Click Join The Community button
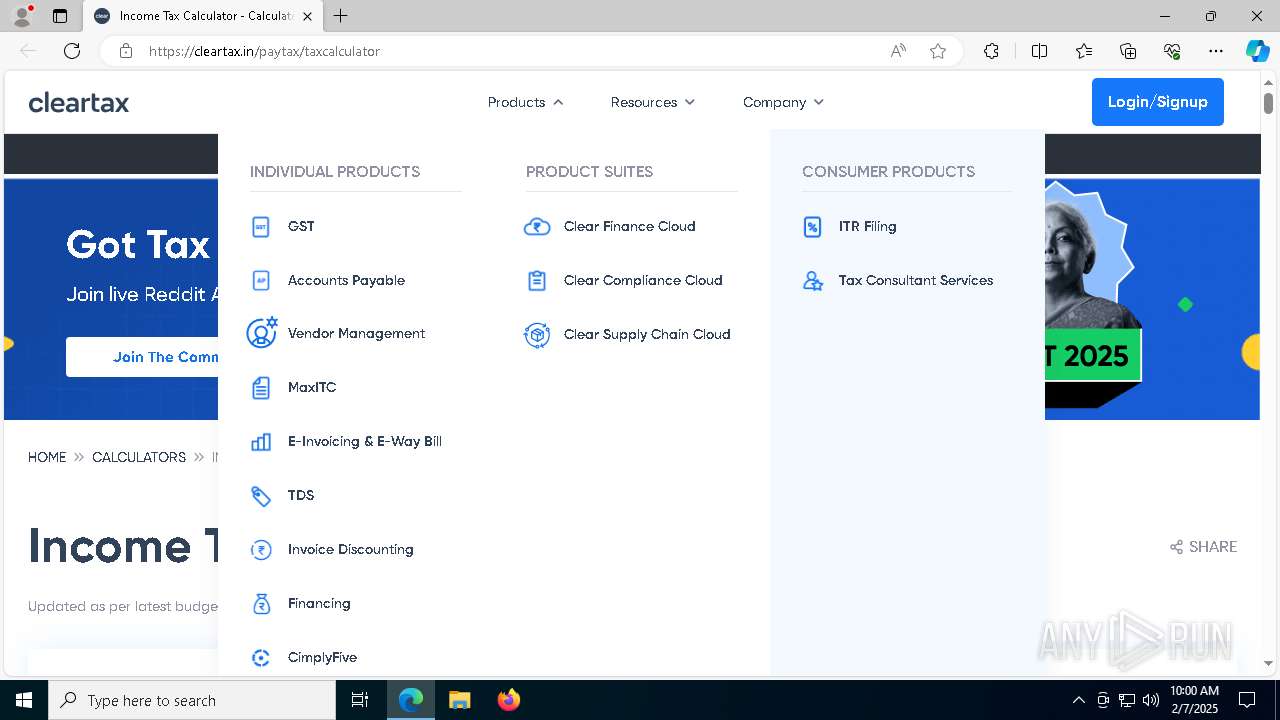This screenshot has height=720, width=1280. (142, 357)
